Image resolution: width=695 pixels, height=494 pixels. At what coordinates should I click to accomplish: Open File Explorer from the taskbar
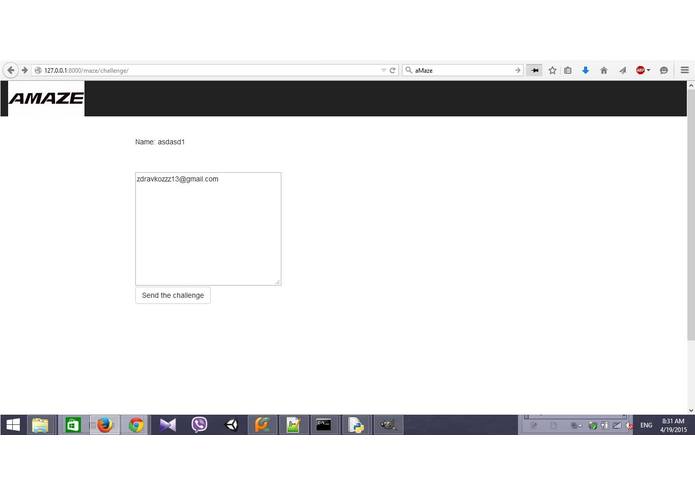40,425
